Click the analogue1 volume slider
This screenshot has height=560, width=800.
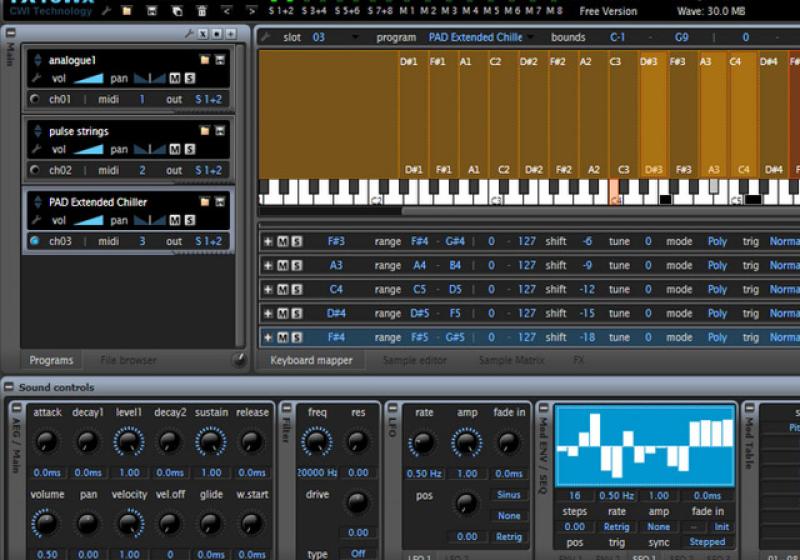pyautogui.click(x=88, y=78)
